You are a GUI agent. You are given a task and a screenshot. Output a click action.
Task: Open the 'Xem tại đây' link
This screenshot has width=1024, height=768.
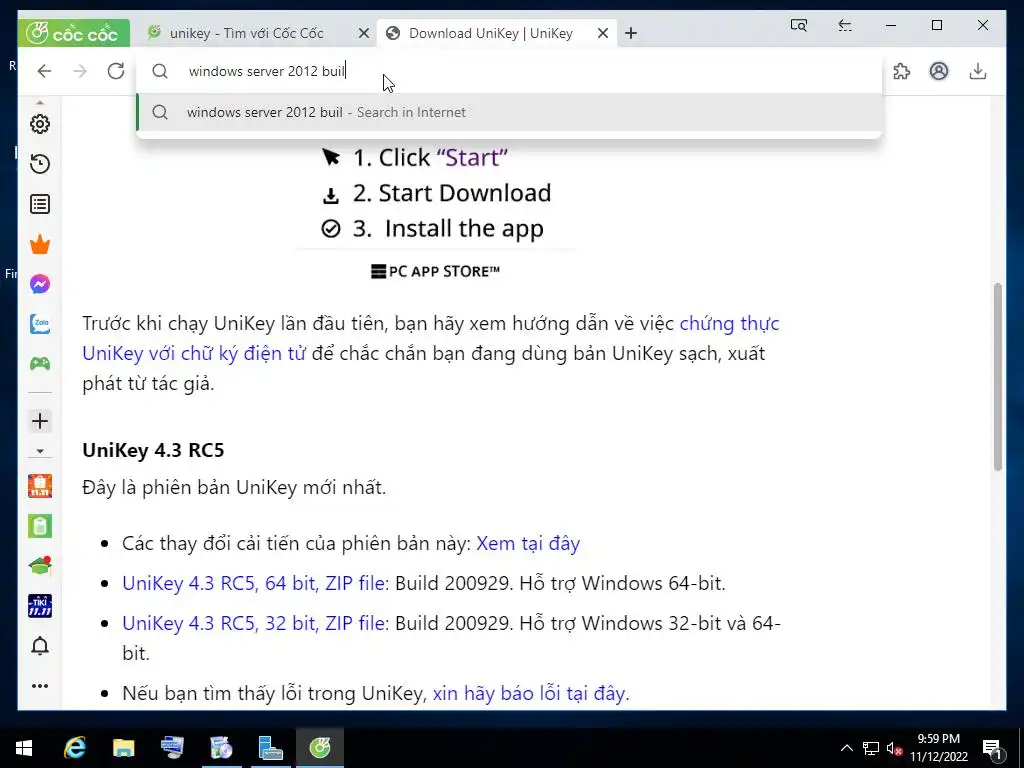coord(528,543)
